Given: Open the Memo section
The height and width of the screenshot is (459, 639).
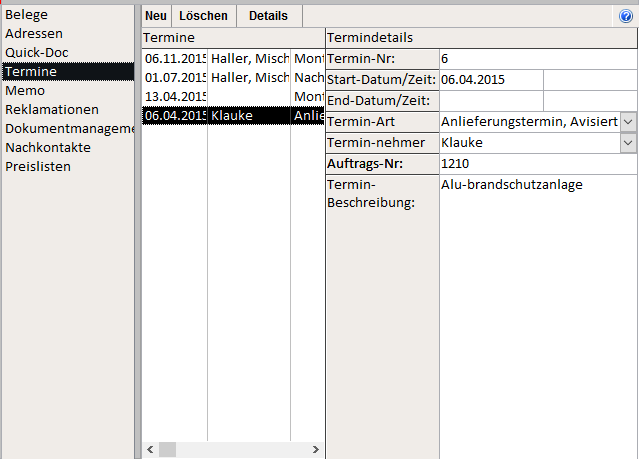Looking at the screenshot, I should (x=25, y=90).
